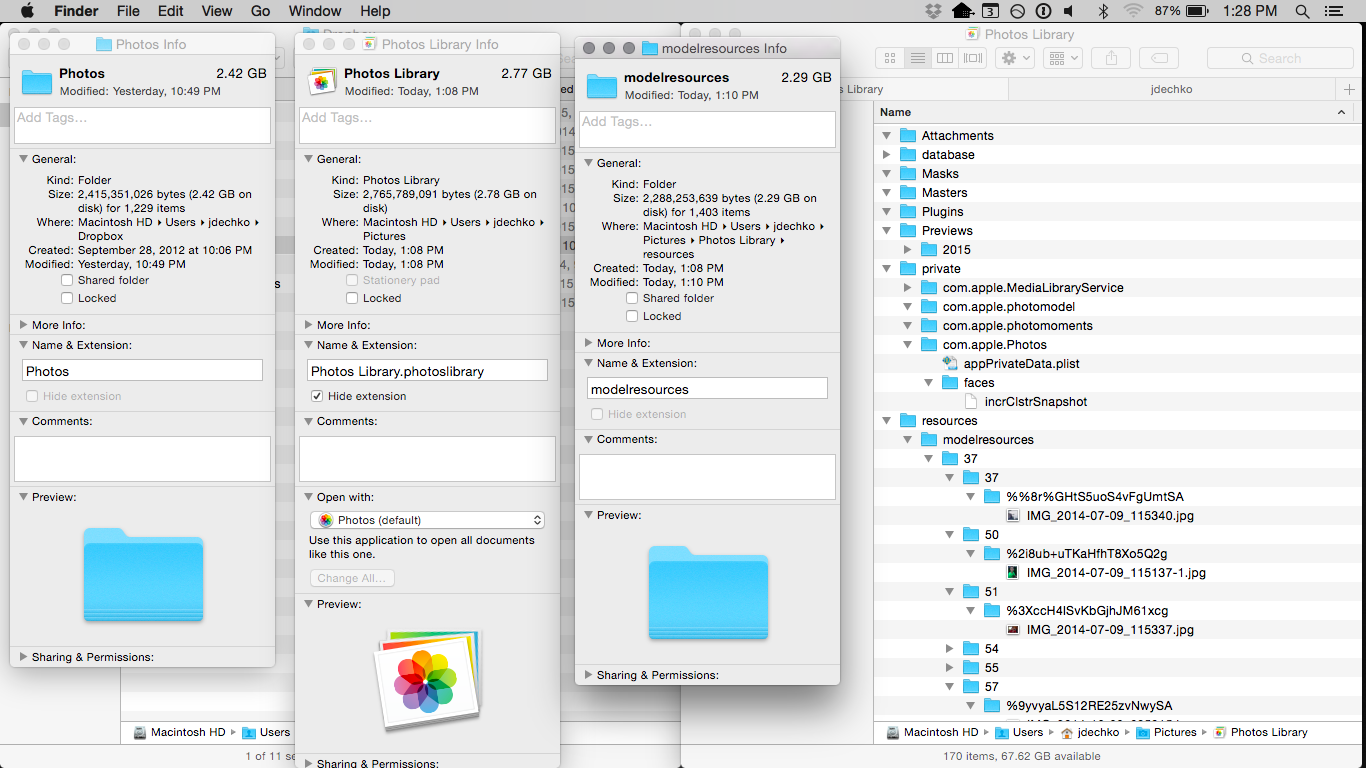Toggle Locked checkbox in modelresources Info
1366x768 pixels.
click(x=632, y=316)
